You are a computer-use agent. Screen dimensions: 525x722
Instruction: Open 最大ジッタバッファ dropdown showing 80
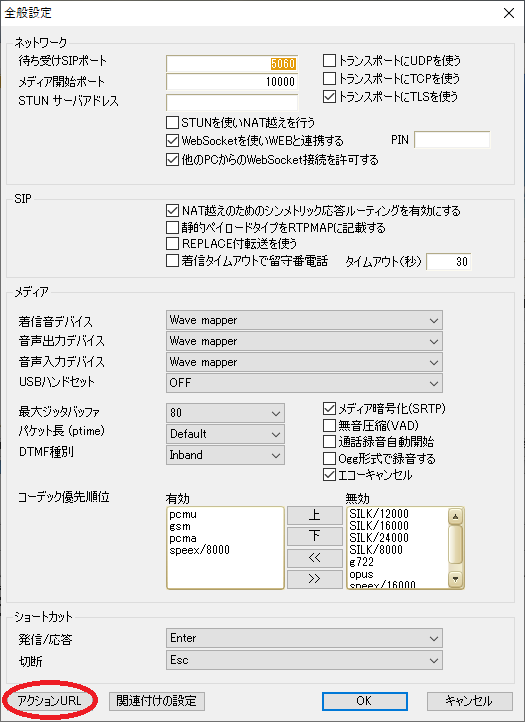pos(225,413)
